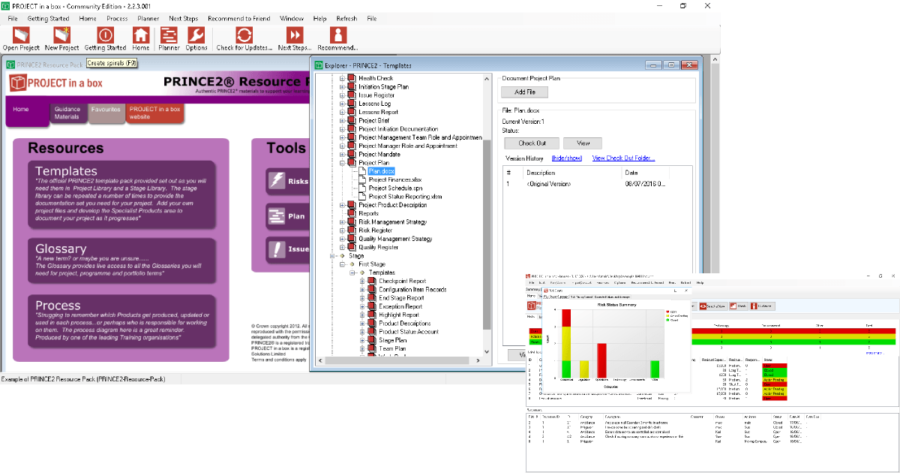
Task: Collapse the Stage tree node
Action: tap(332, 256)
